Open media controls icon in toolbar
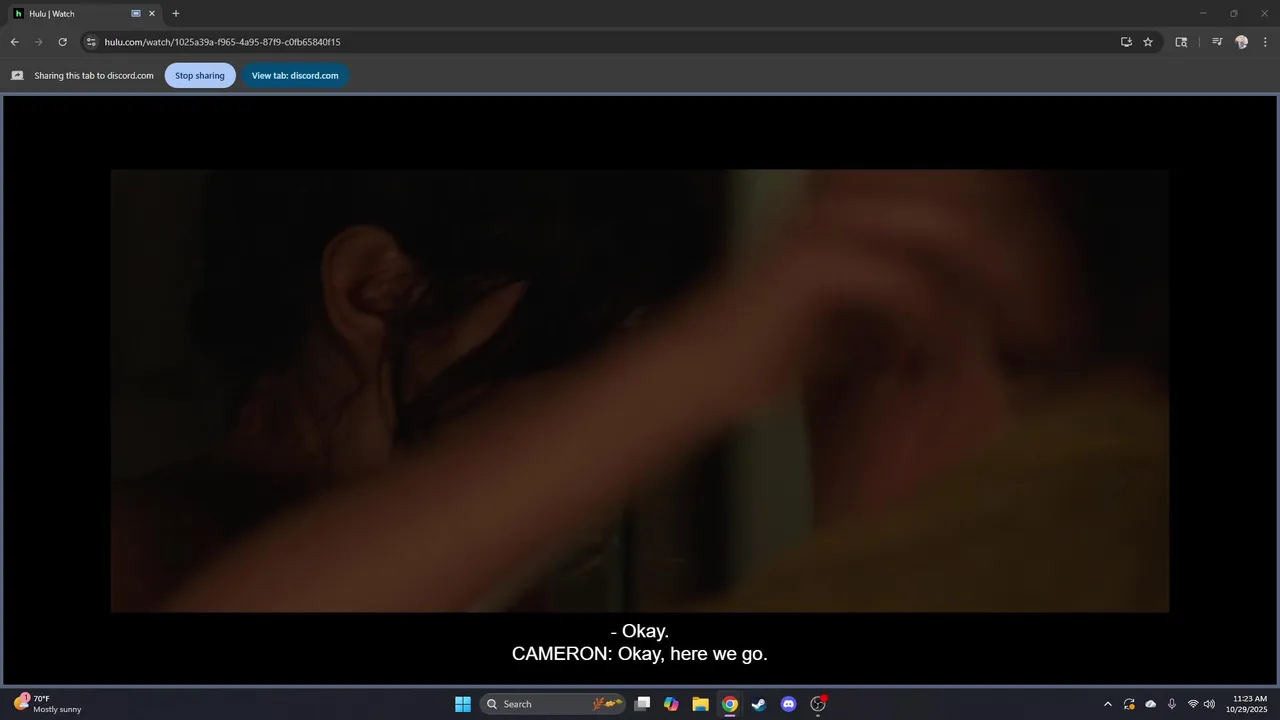Screen dimensions: 1280x720 pos(1217,42)
